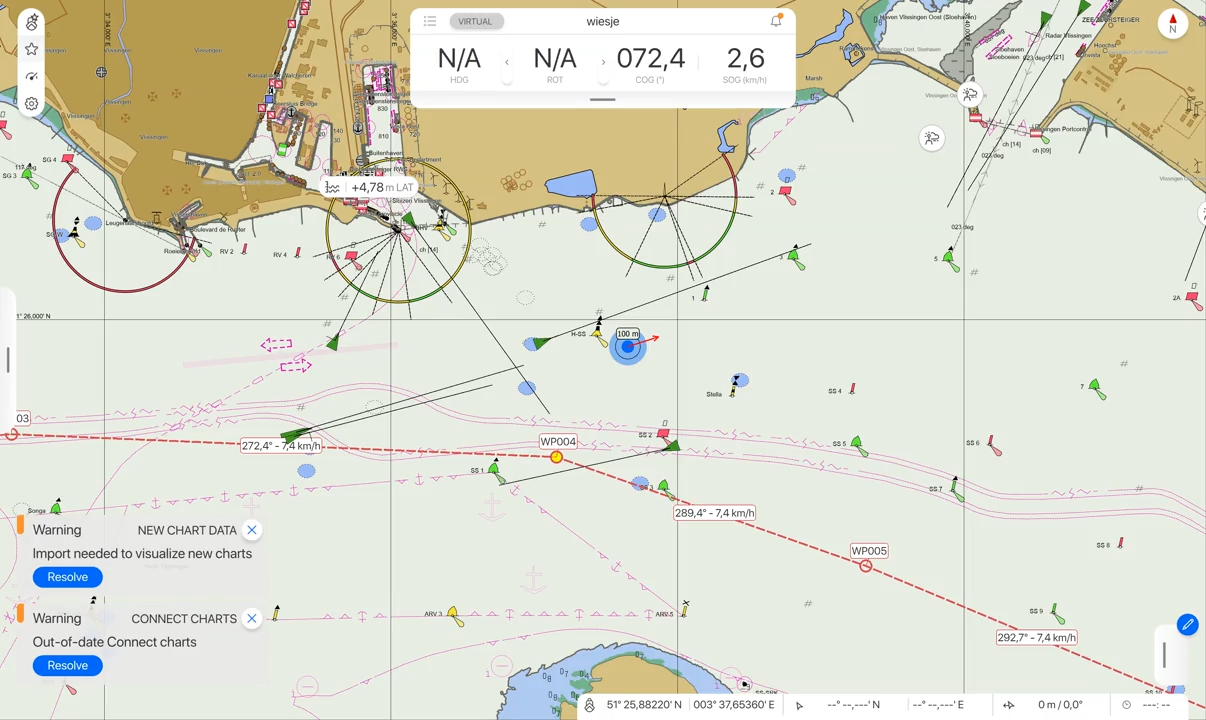Viewport: 1206px width, 720px height.
Task: Open the speedometer instruments tool
Action: [32, 76]
